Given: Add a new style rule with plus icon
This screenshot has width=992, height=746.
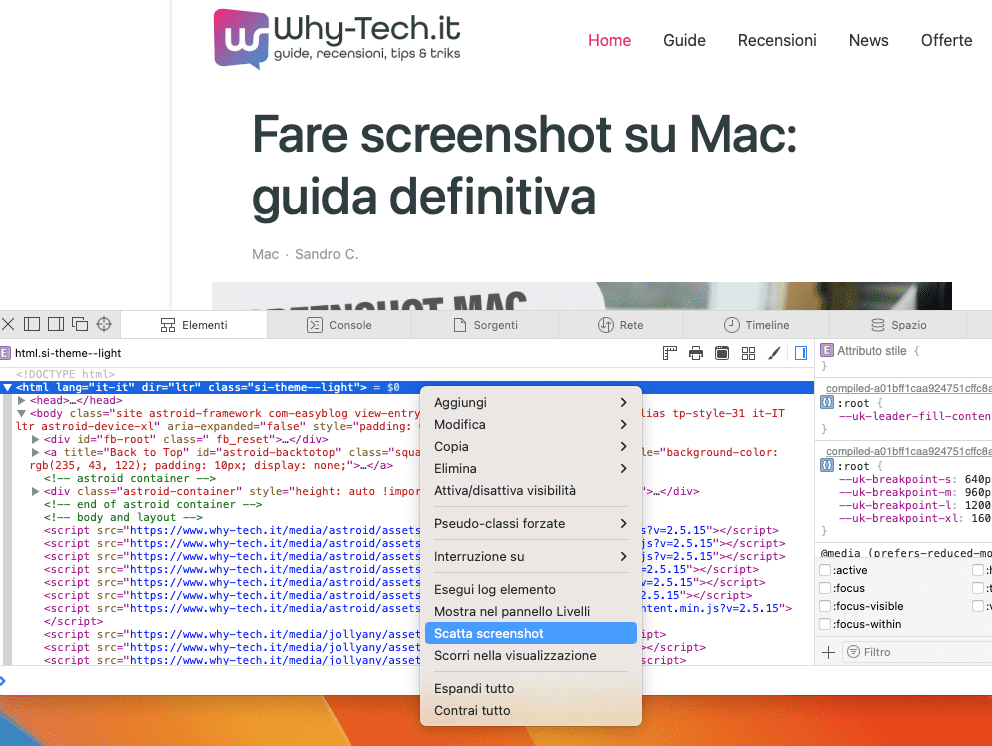Looking at the screenshot, I should [828, 652].
